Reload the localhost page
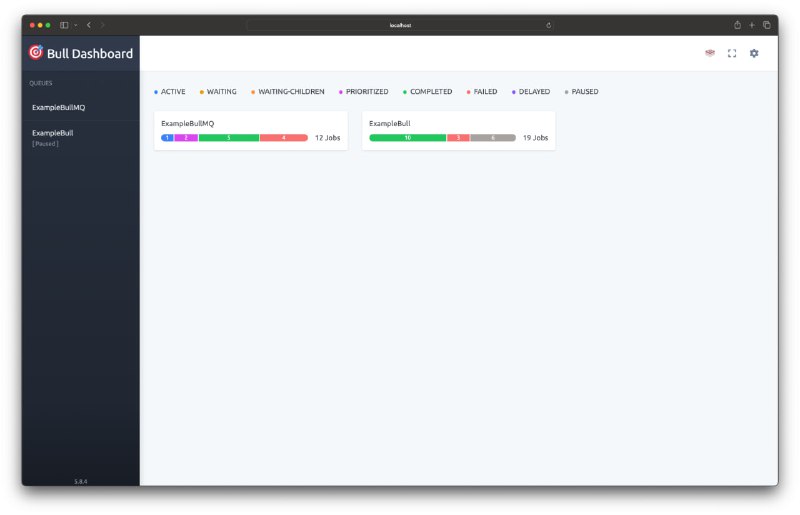 pyautogui.click(x=548, y=25)
